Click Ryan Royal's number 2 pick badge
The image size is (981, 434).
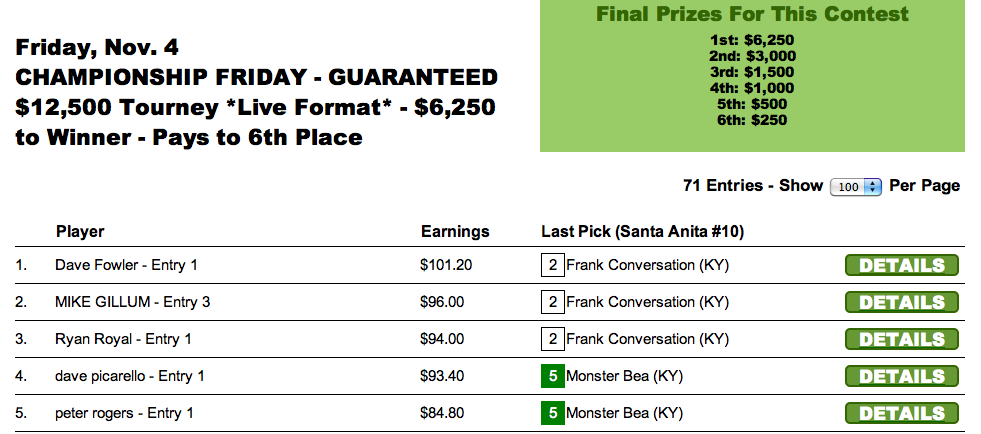552,339
